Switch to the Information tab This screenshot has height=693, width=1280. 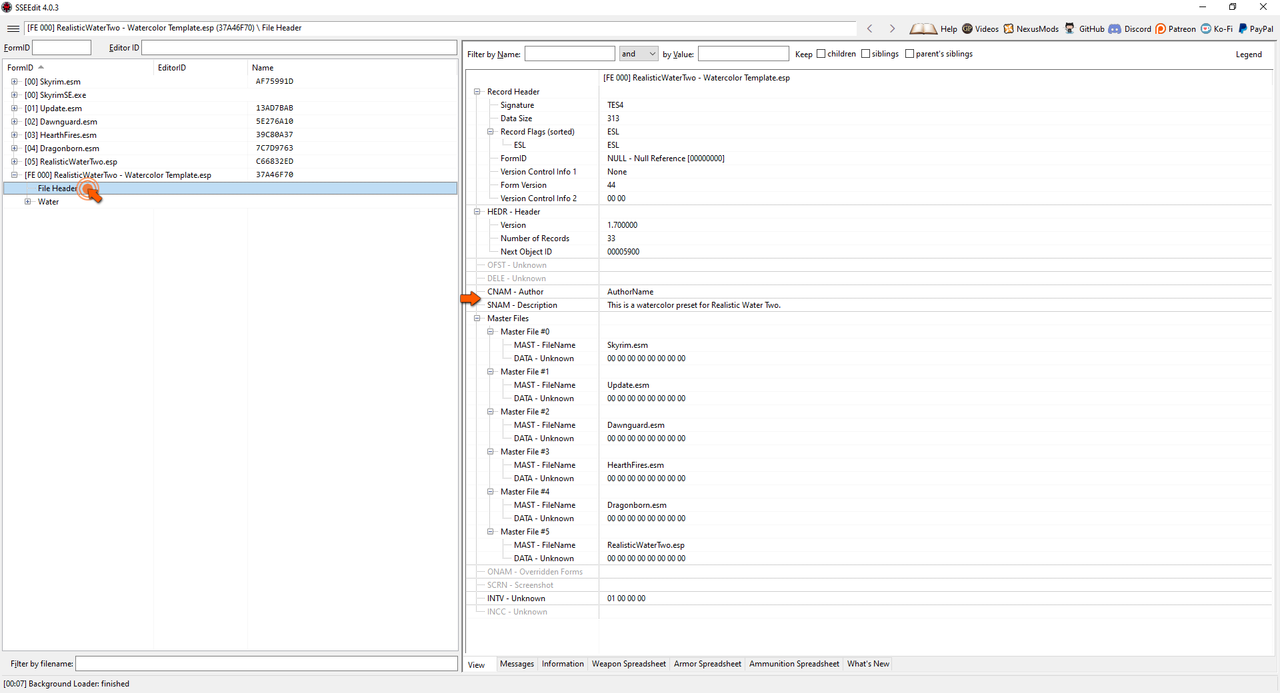pos(563,664)
